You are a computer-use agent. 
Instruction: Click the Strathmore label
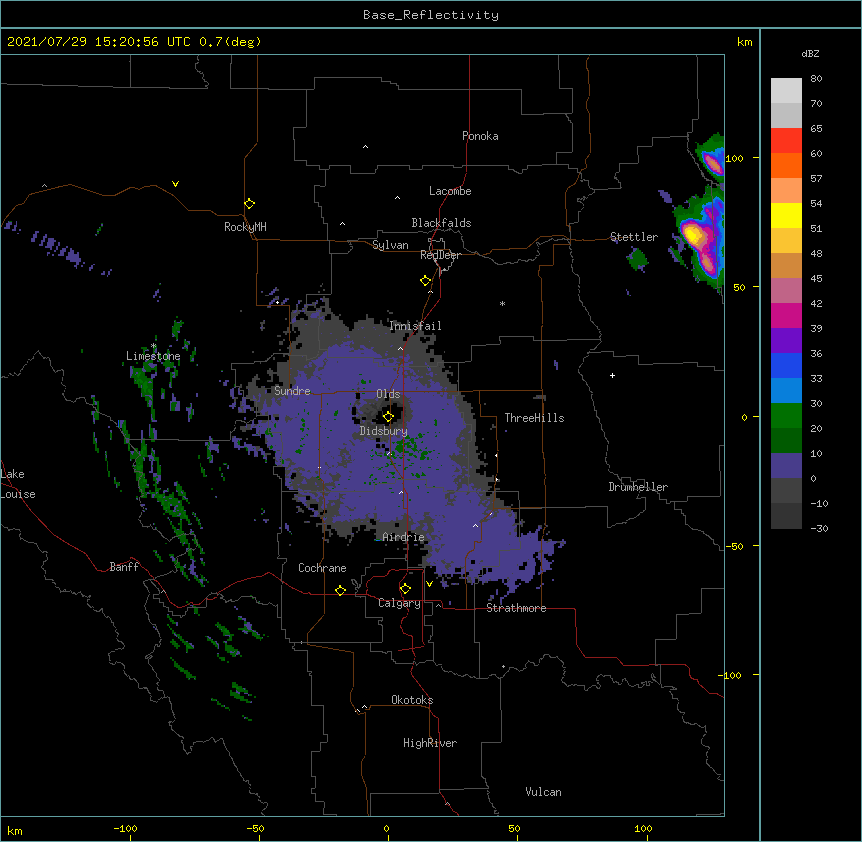(x=516, y=608)
